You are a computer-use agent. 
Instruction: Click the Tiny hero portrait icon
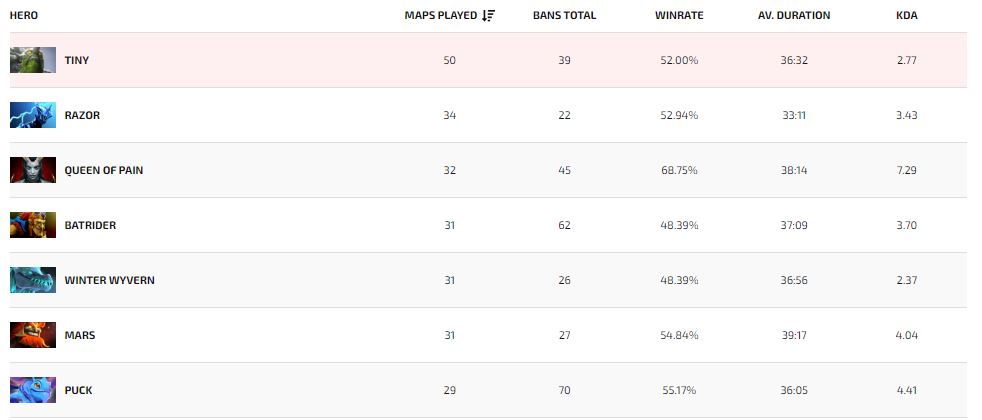(33, 60)
